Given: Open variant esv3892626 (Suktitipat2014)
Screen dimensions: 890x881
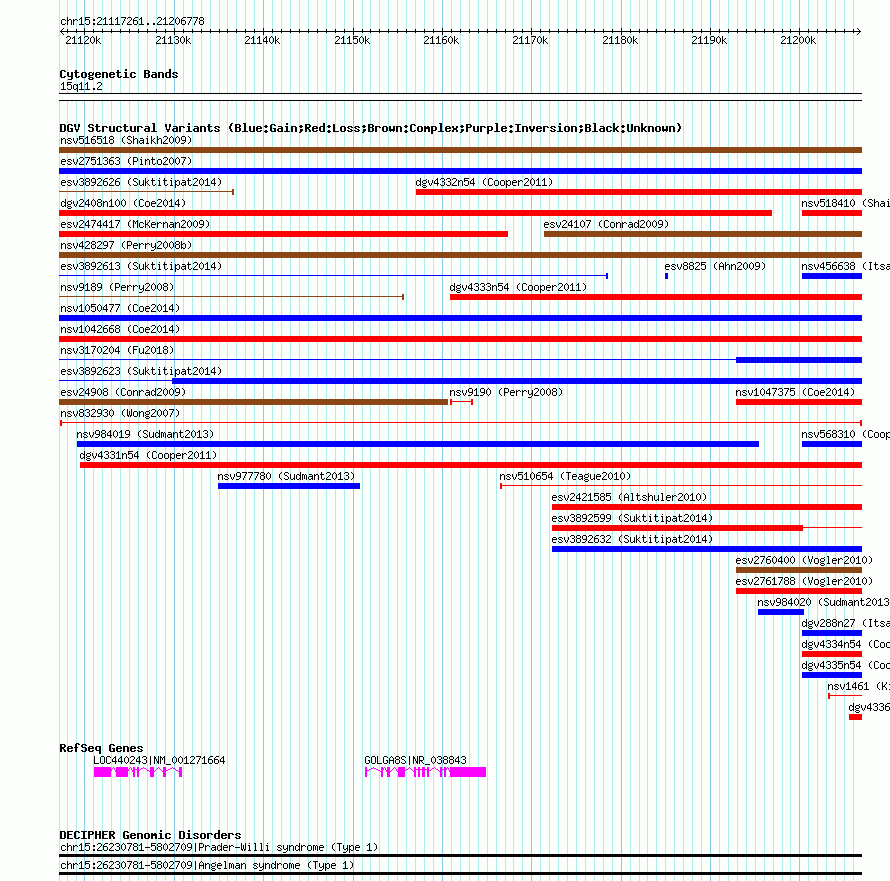Looking at the screenshot, I should coord(141,182).
